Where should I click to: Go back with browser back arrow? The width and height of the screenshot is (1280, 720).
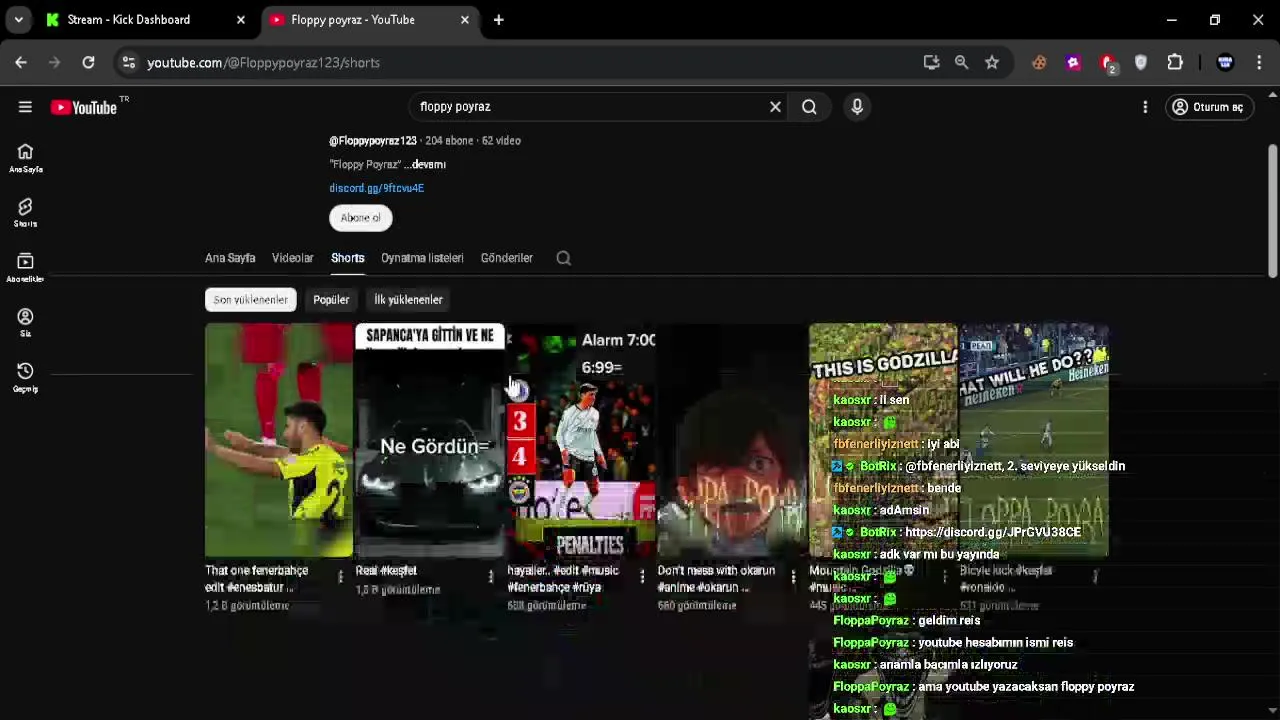(21, 62)
